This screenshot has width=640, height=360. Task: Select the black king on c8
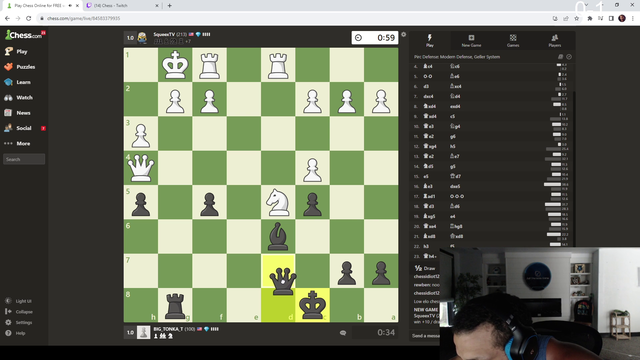pos(312,305)
